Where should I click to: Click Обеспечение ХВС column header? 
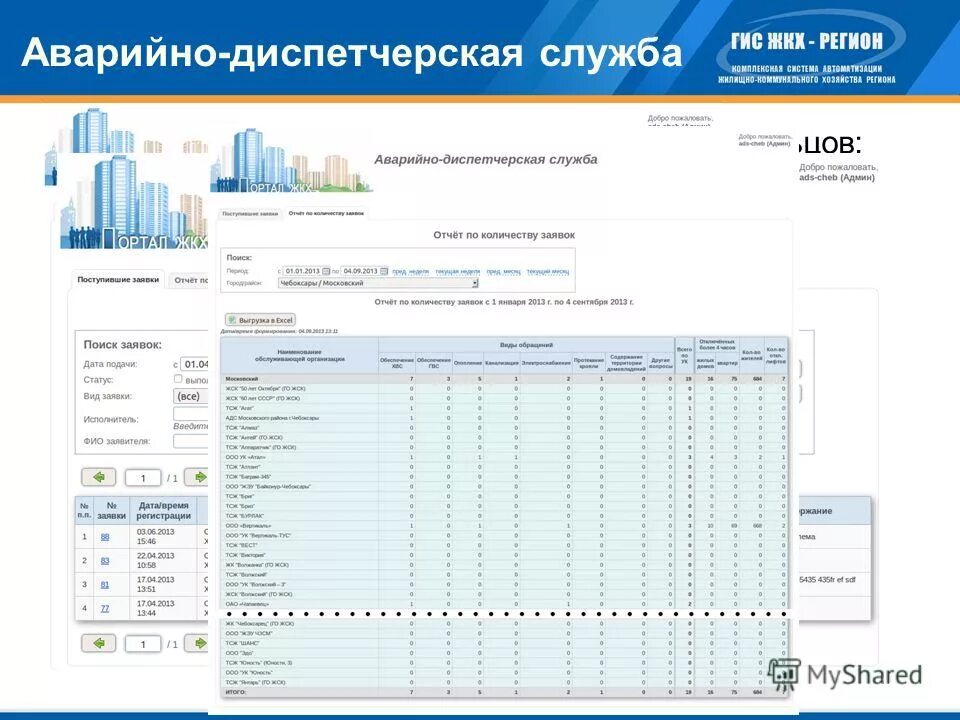(x=397, y=363)
